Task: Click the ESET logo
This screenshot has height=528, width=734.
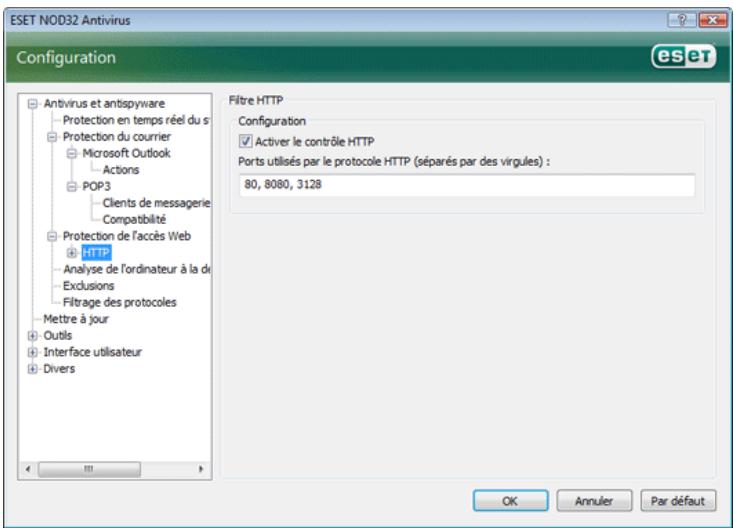Action: point(683,57)
